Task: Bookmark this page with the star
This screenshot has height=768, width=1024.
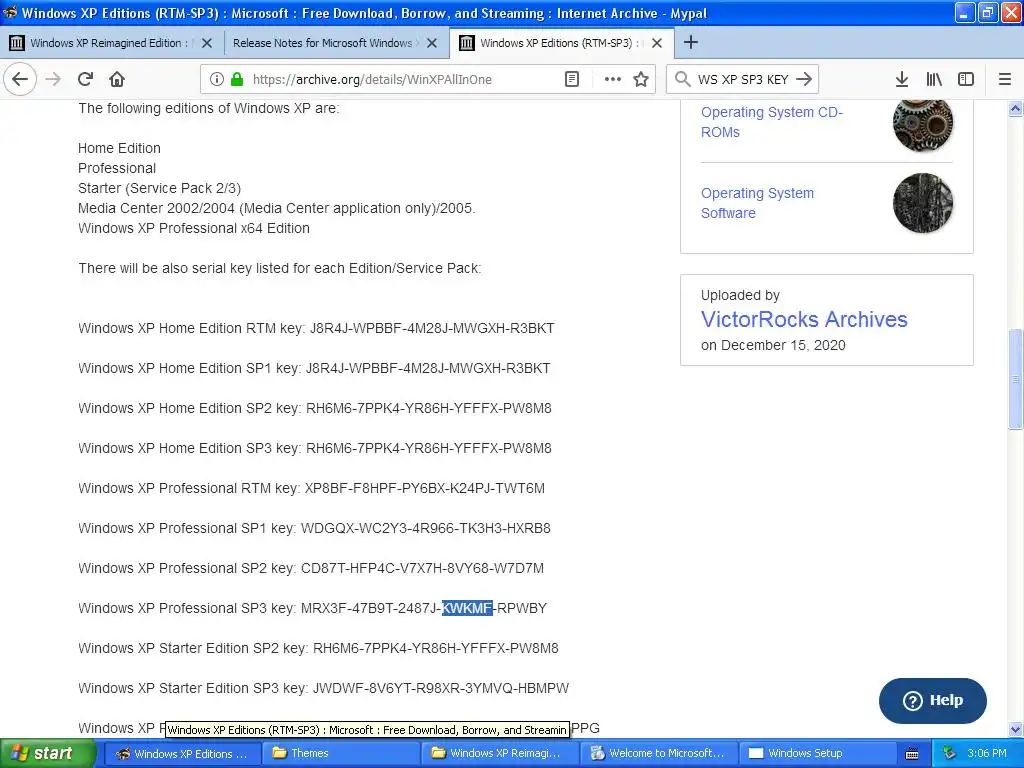Action: tap(641, 79)
